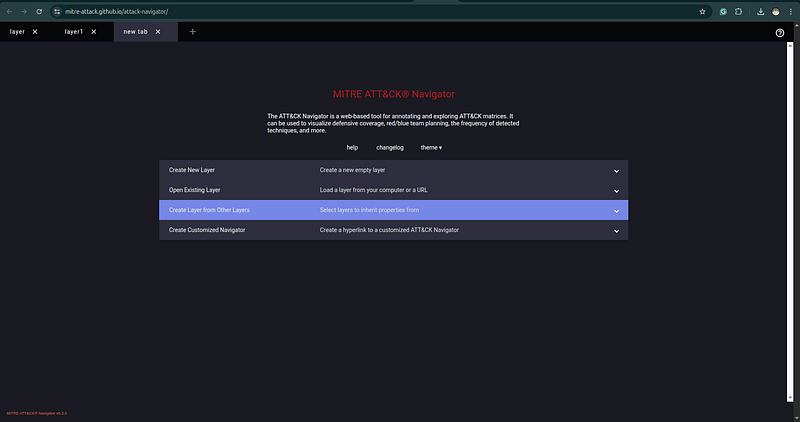Click 'Create Layer from Other Layers' label
Image resolution: width=800 pixels, height=422 pixels.
209,210
